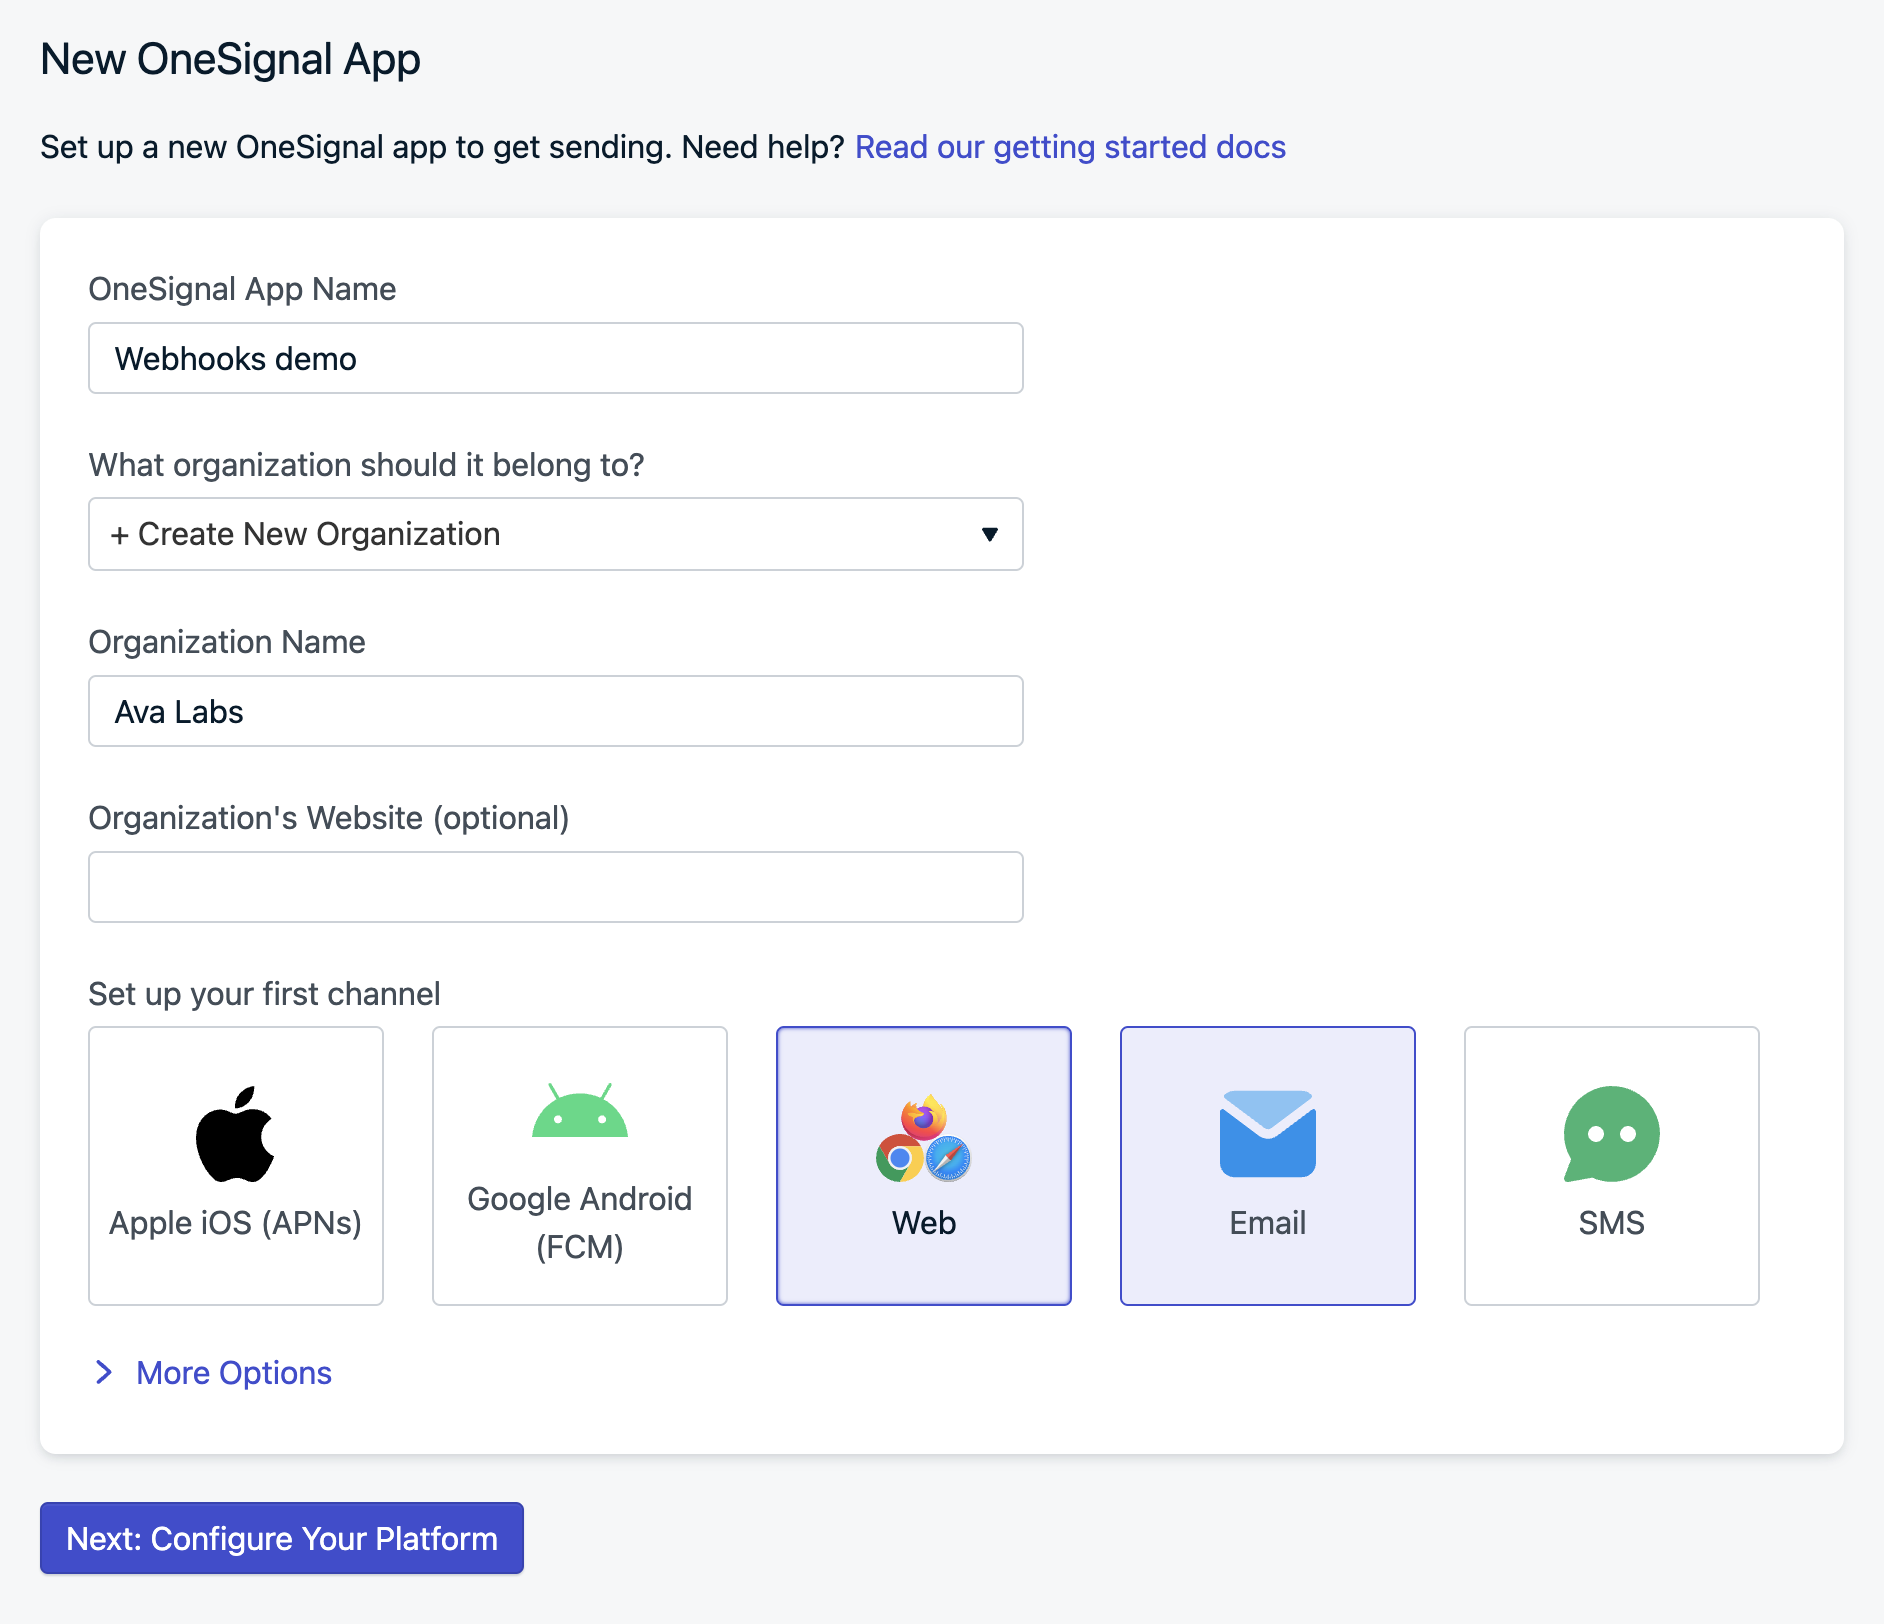Click the Organization Name input field

click(556, 711)
